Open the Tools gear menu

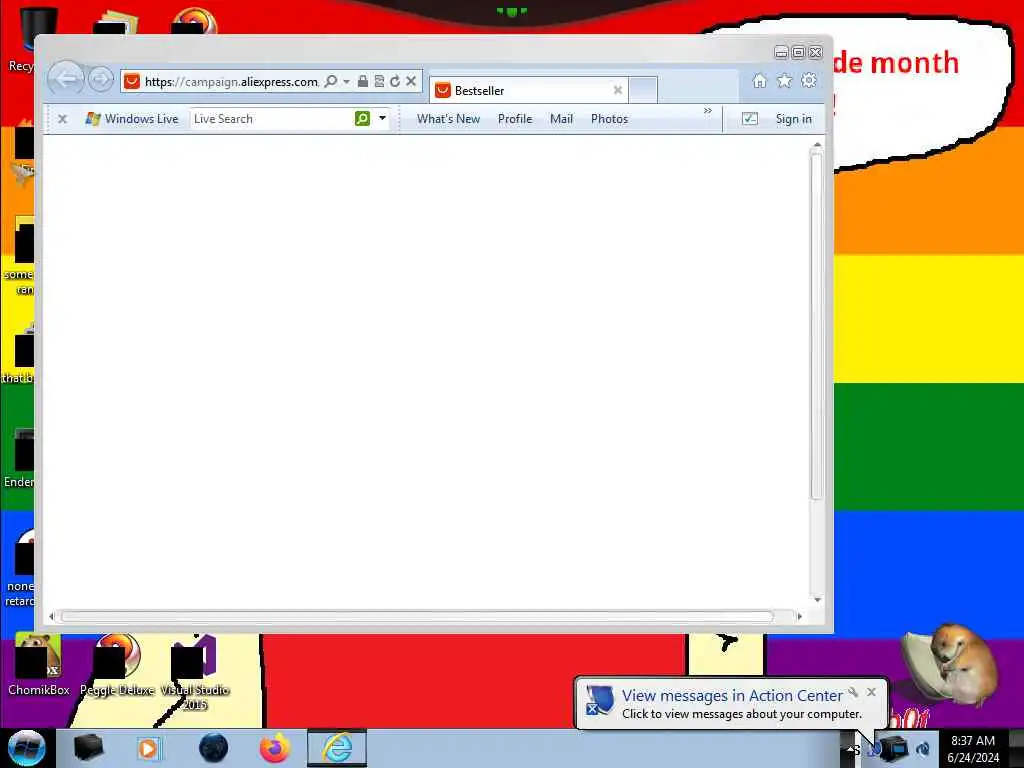point(809,80)
